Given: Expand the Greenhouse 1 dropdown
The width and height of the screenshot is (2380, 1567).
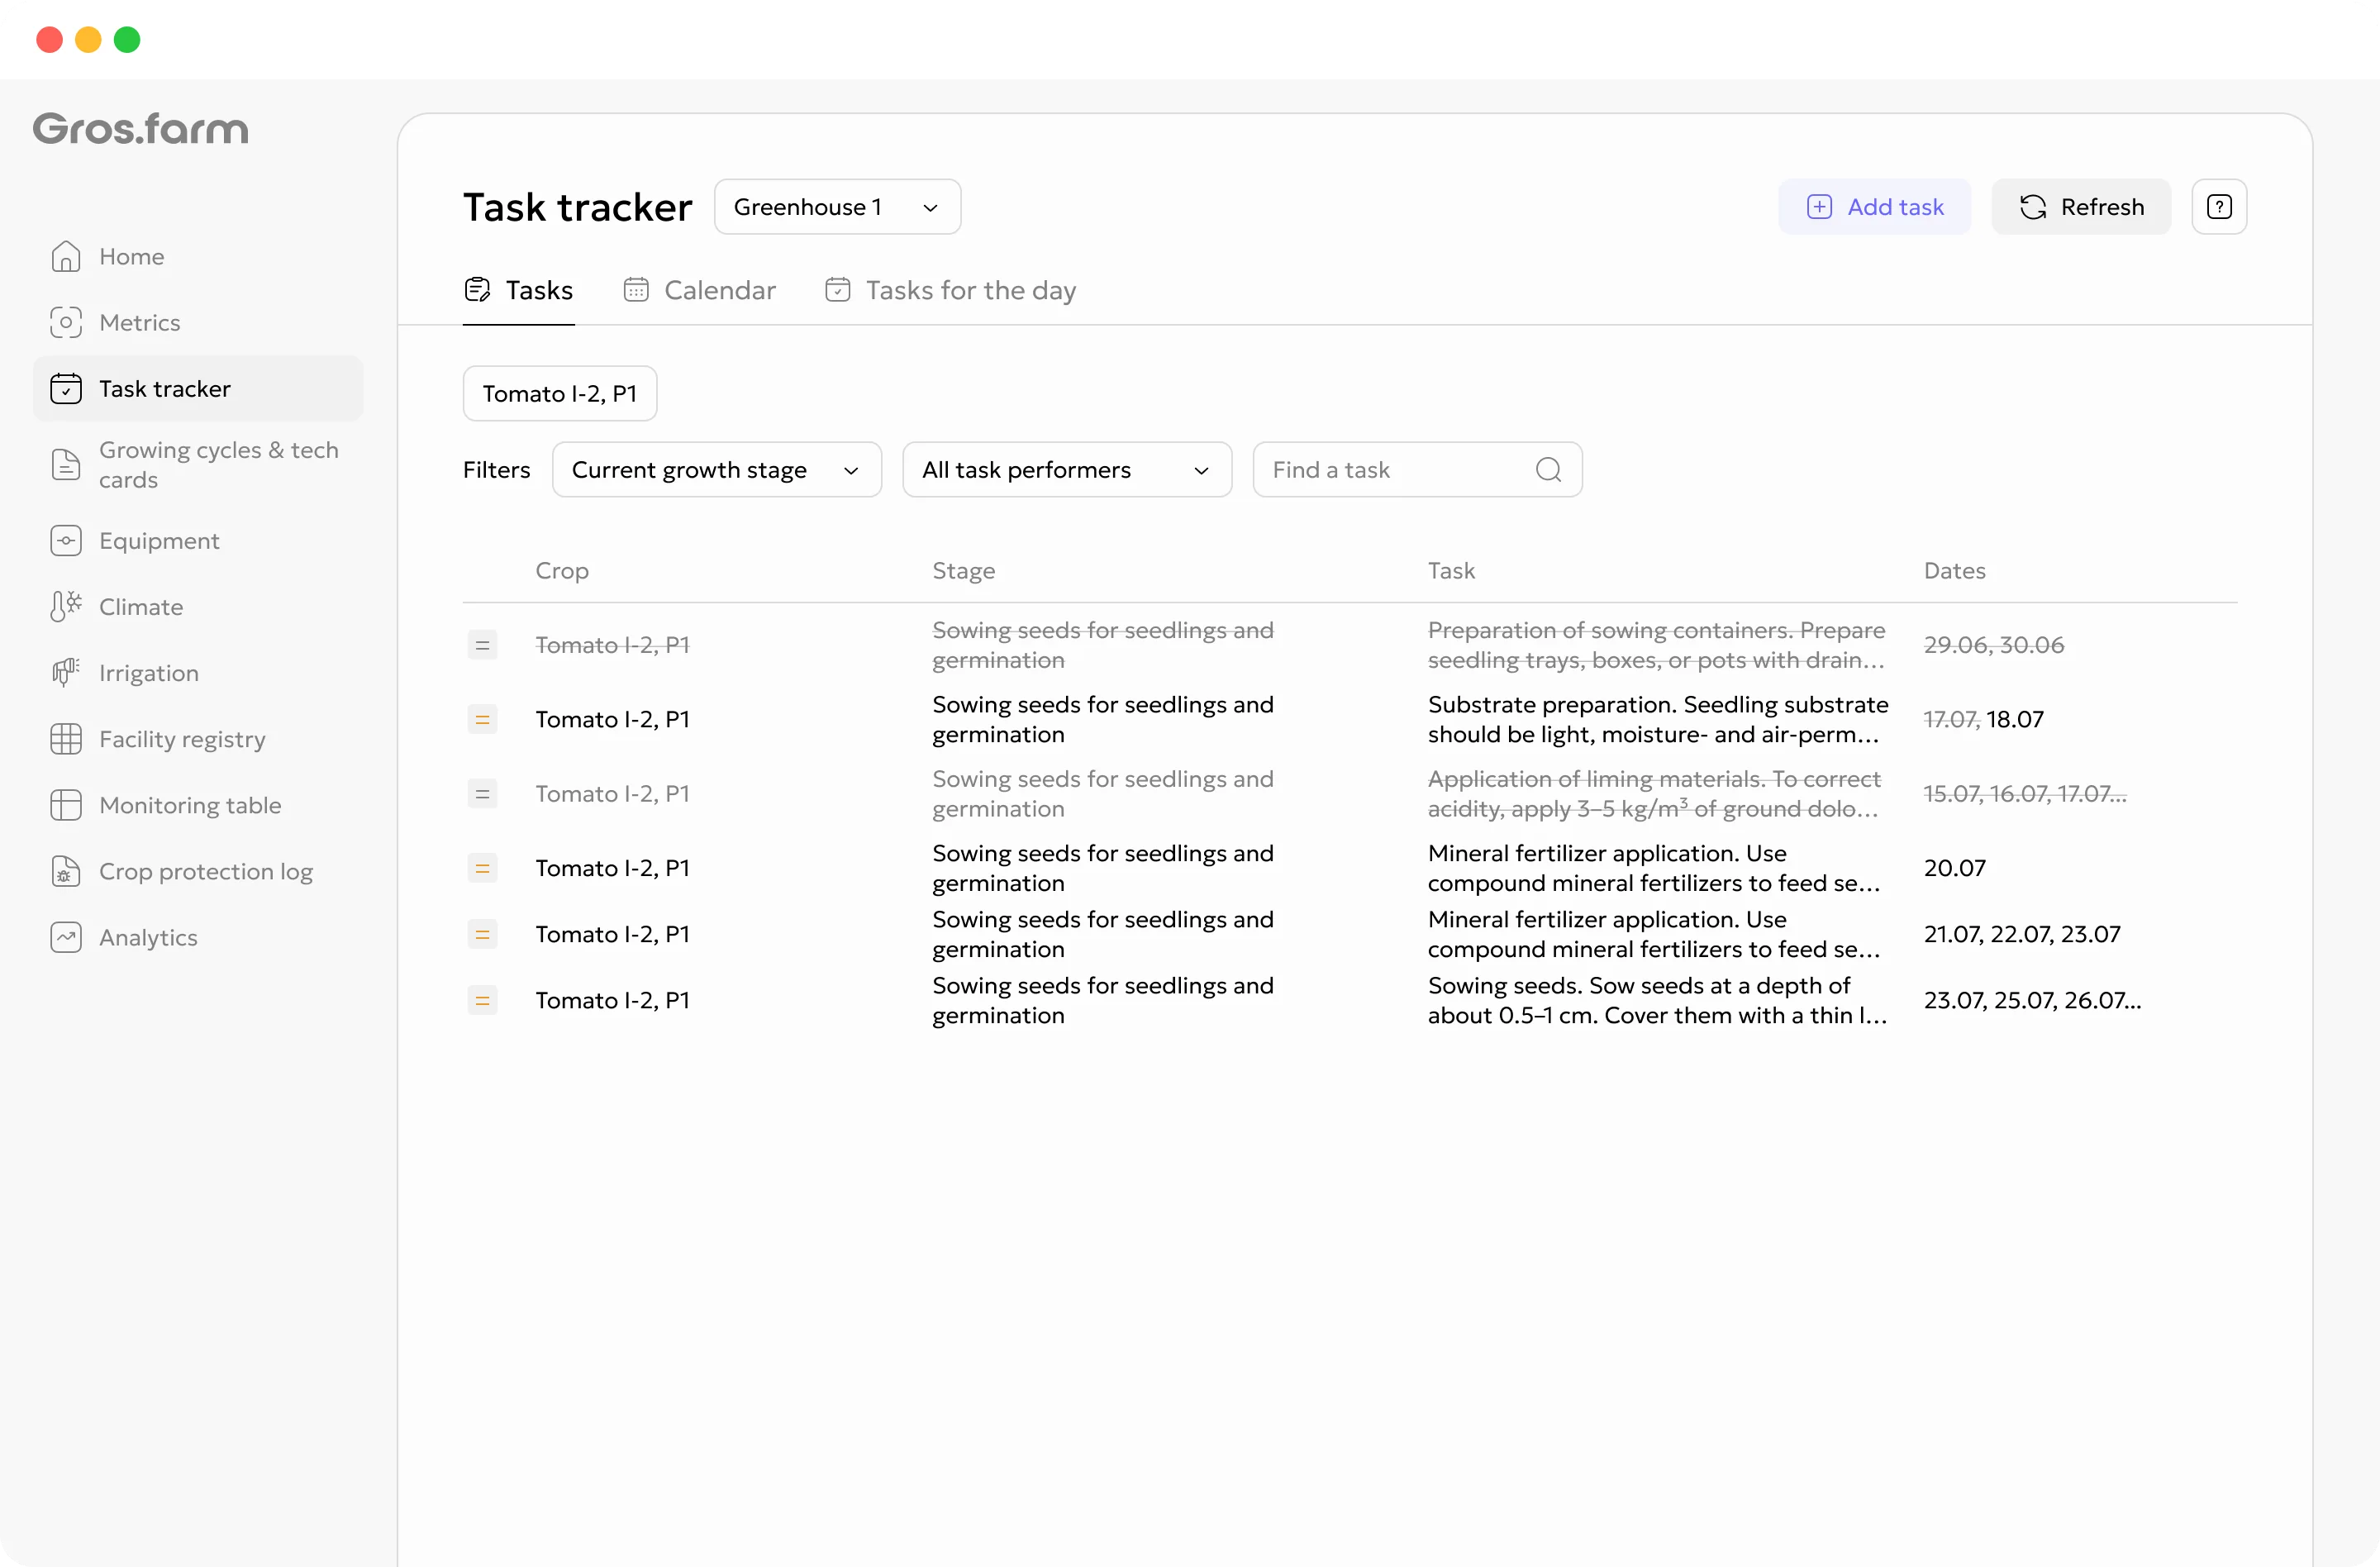Looking at the screenshot, I should (837, 207).
